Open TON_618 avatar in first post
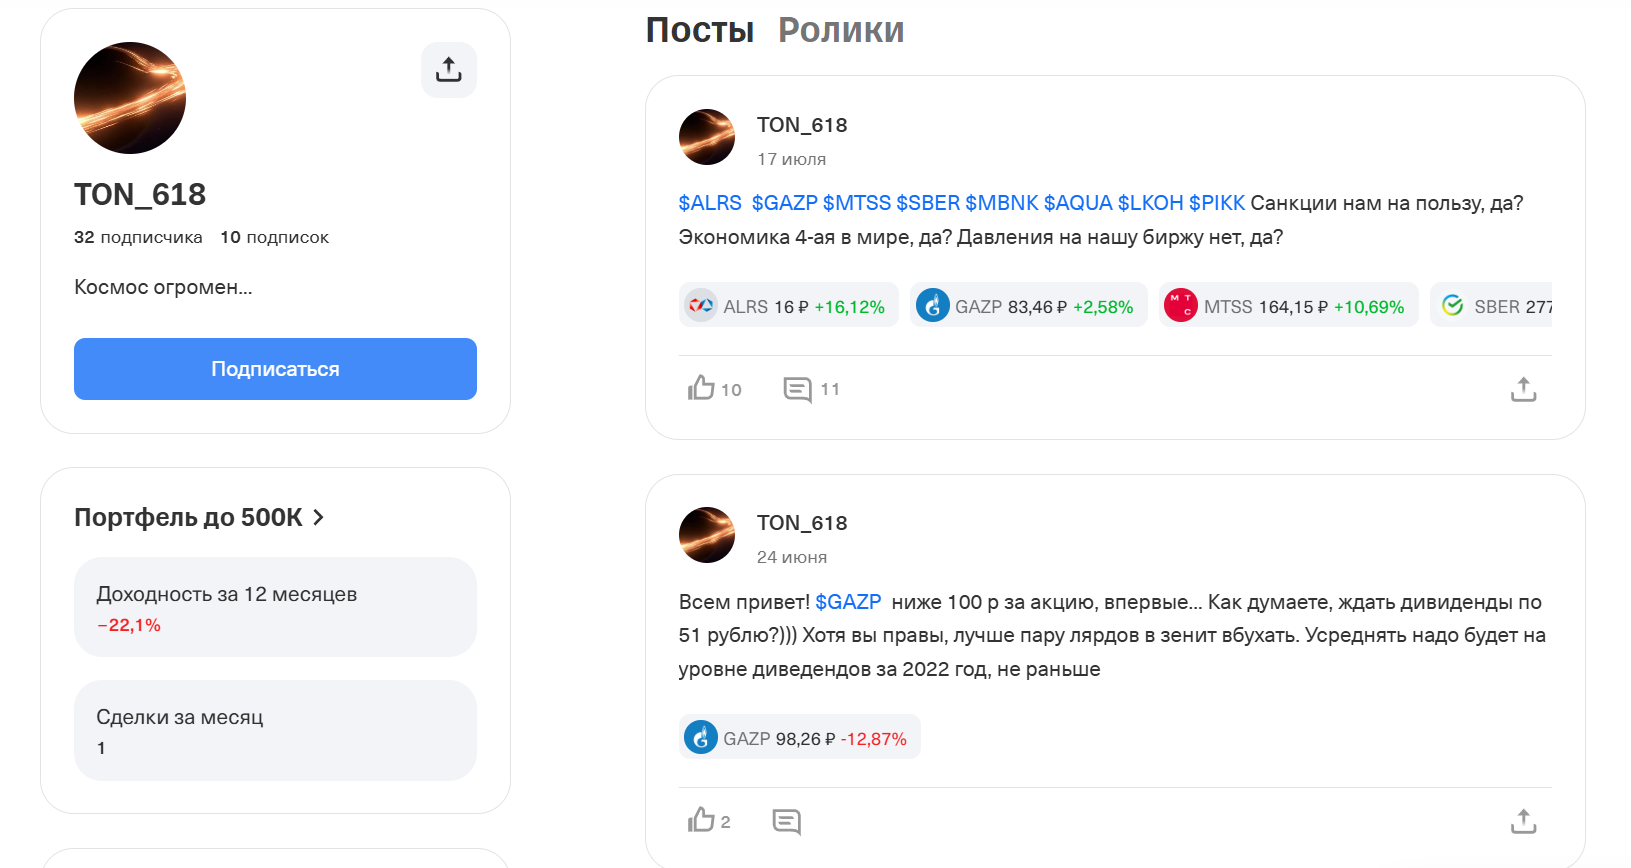 707,137
